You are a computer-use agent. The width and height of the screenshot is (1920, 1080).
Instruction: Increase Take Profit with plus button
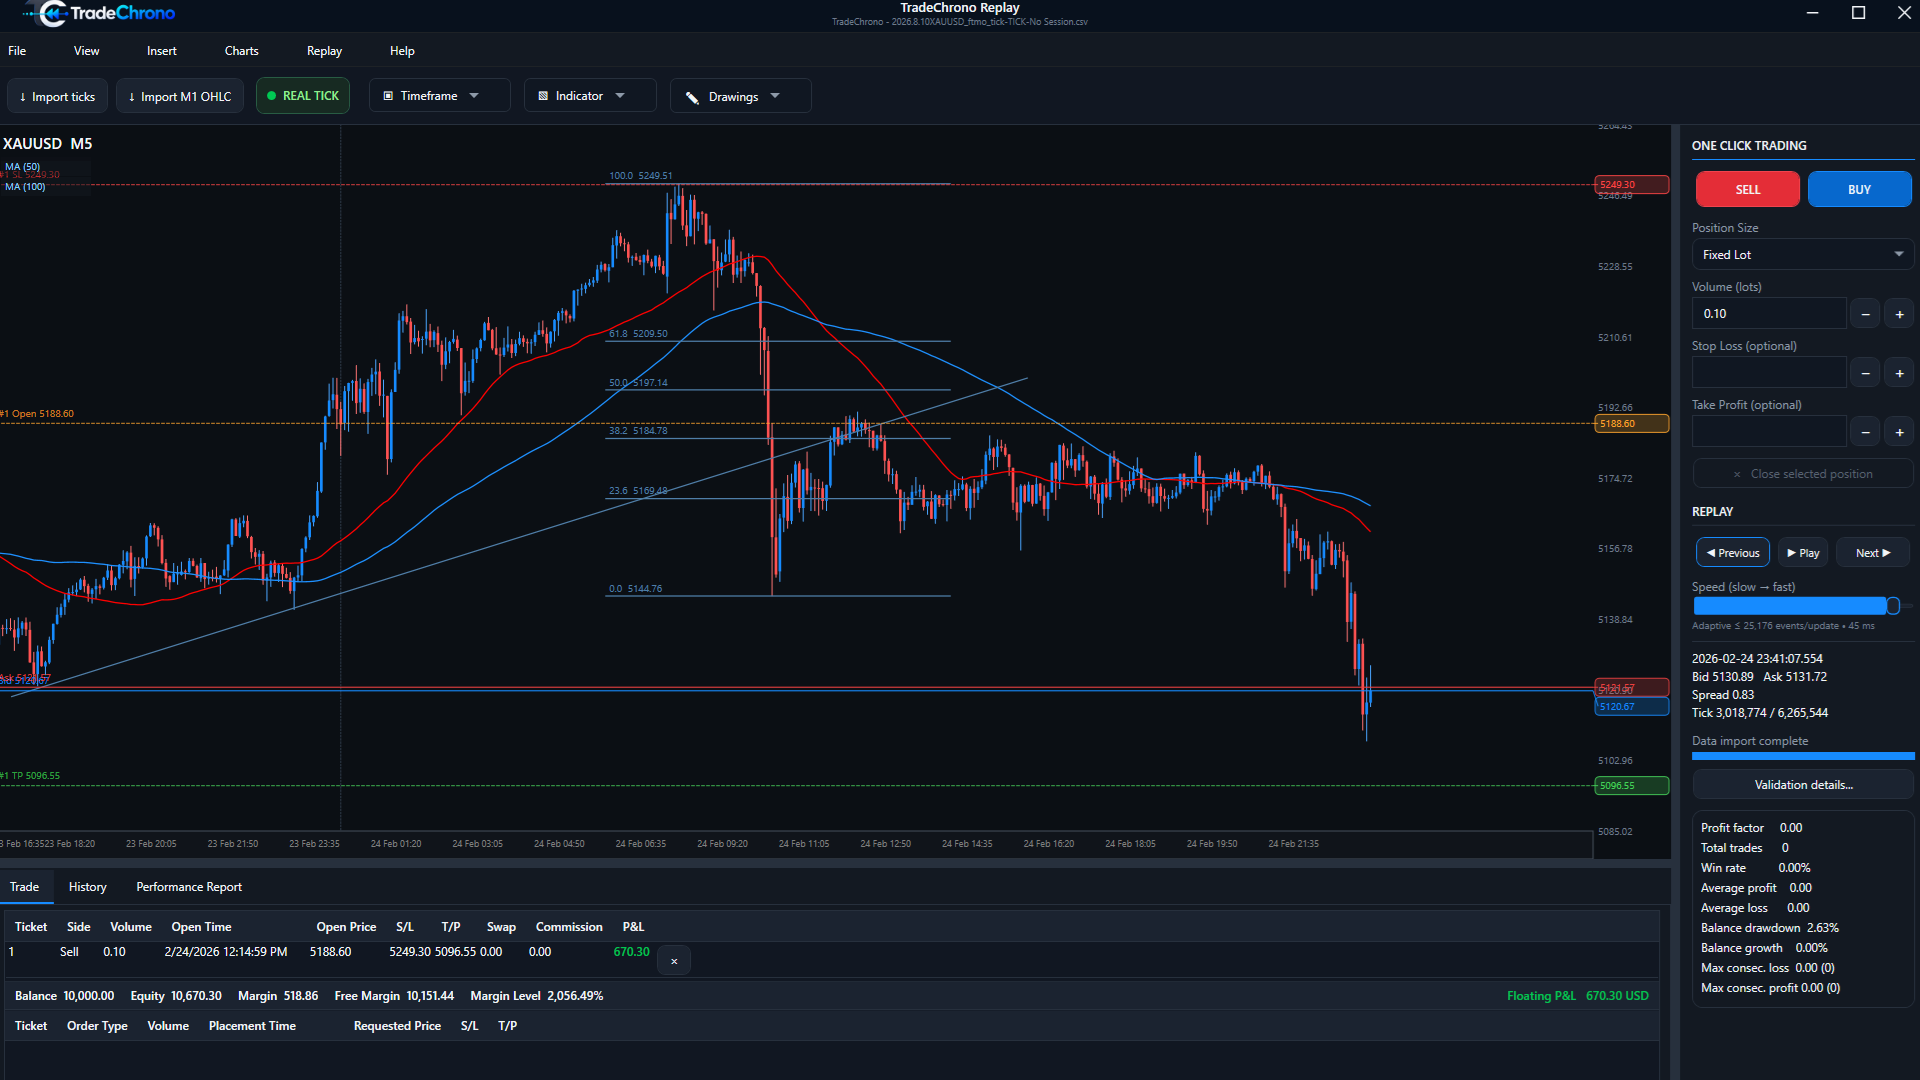(1899, 432)
